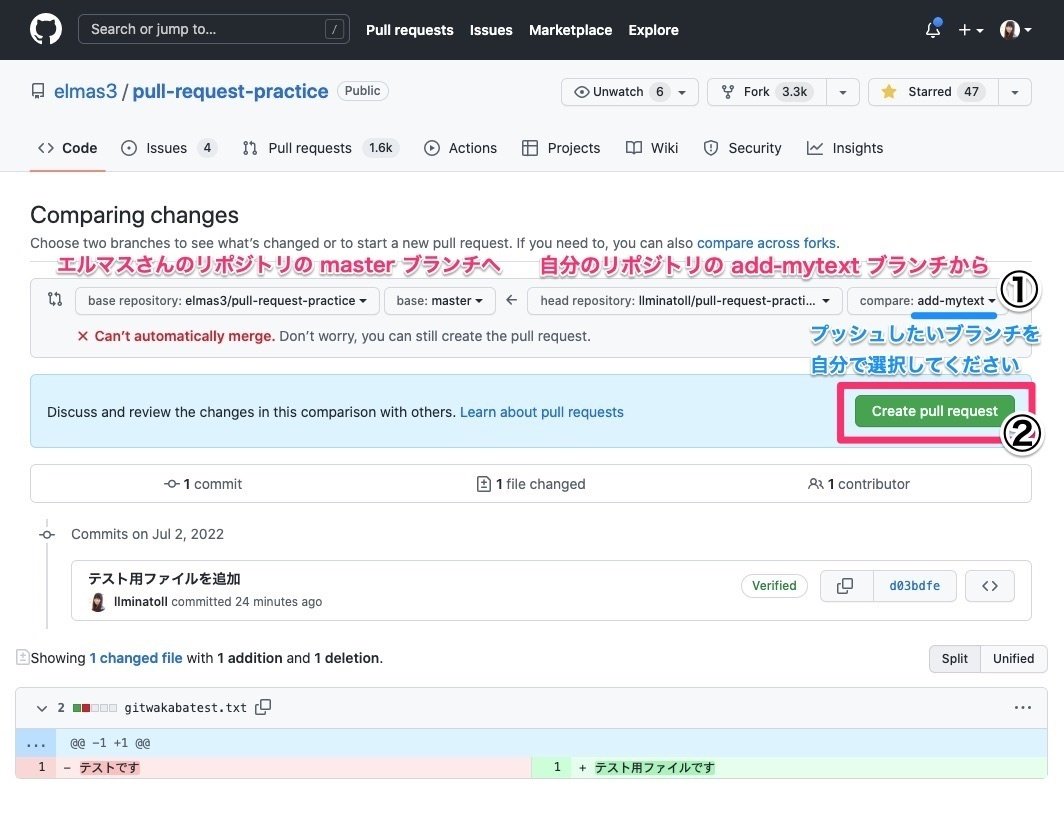
Task: Open the base repository dropdown
Action: [227, 301]
